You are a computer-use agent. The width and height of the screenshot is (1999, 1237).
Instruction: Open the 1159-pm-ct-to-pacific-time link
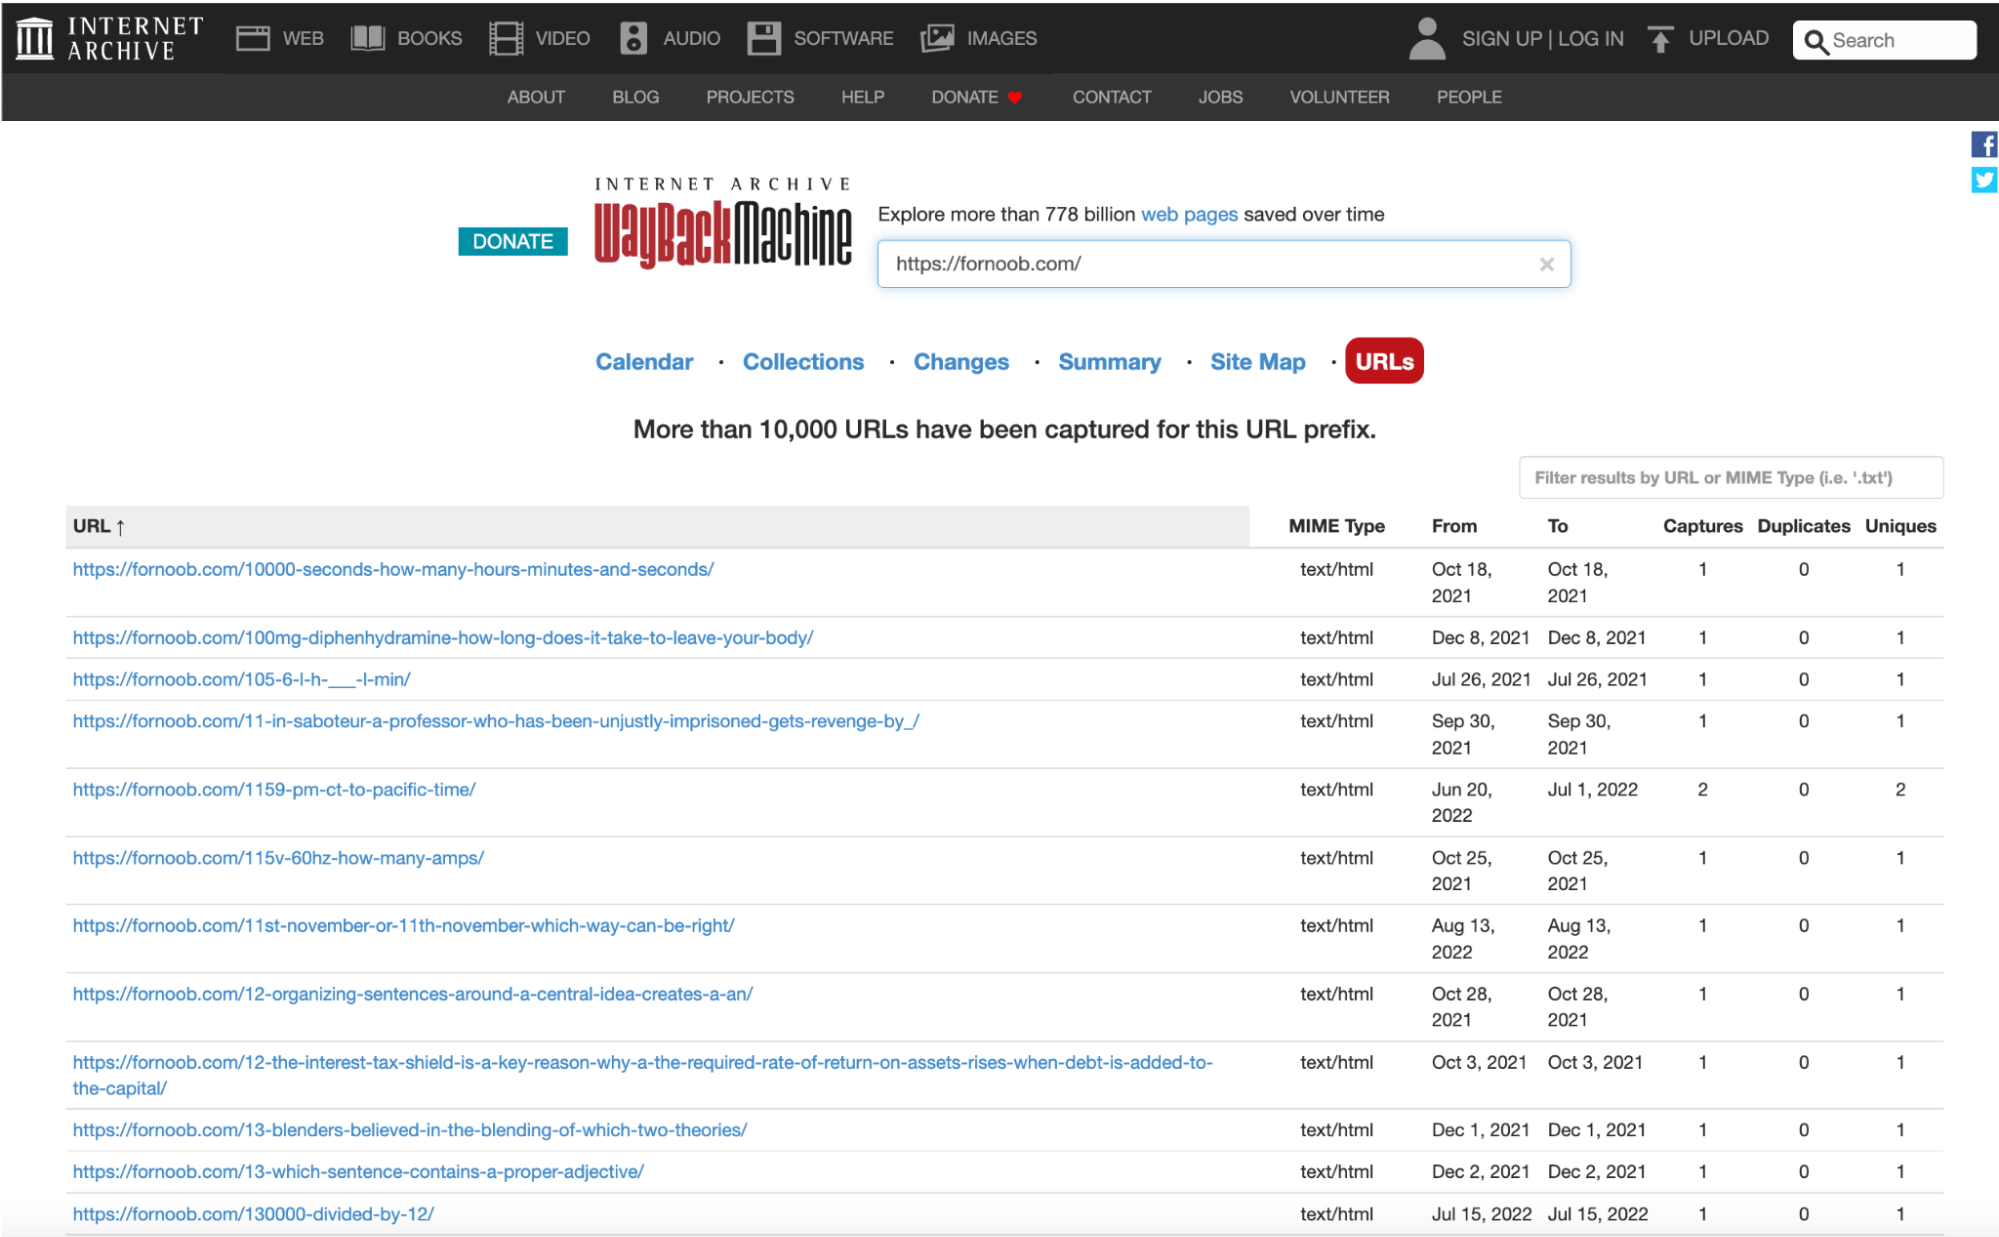click(x=274, y=789)
